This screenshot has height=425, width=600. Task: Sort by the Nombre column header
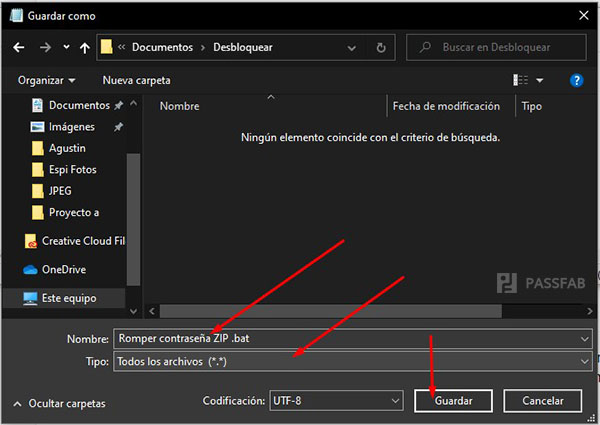coord(179,106)
